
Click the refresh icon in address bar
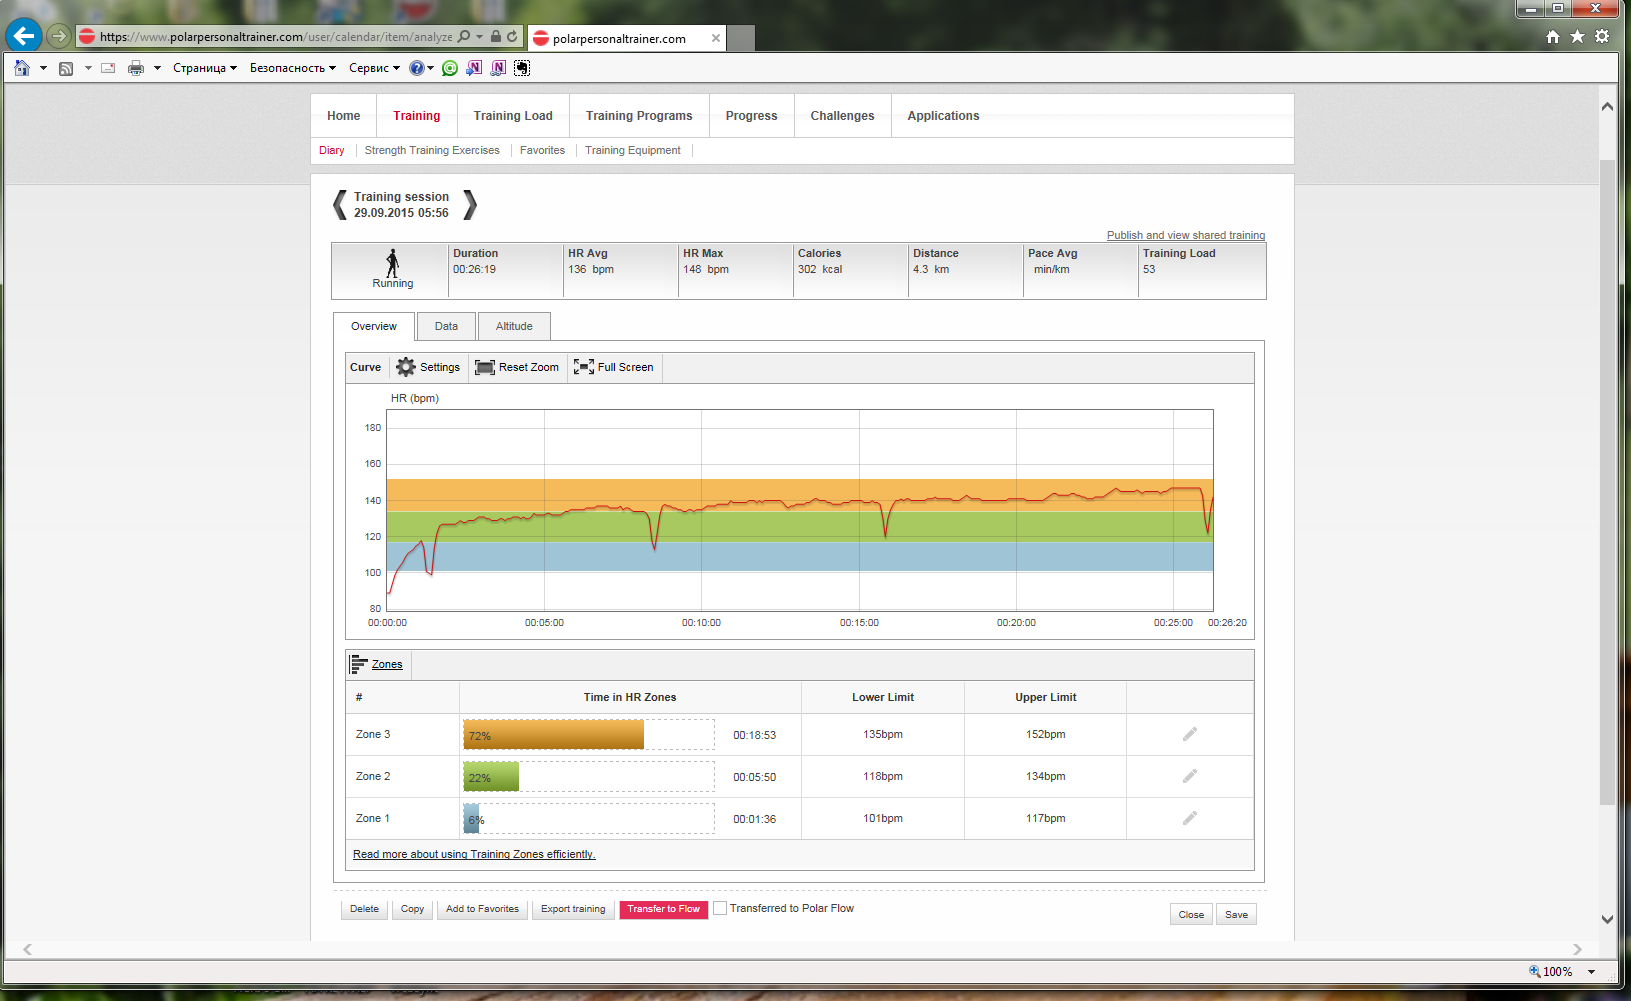(512, 37)
